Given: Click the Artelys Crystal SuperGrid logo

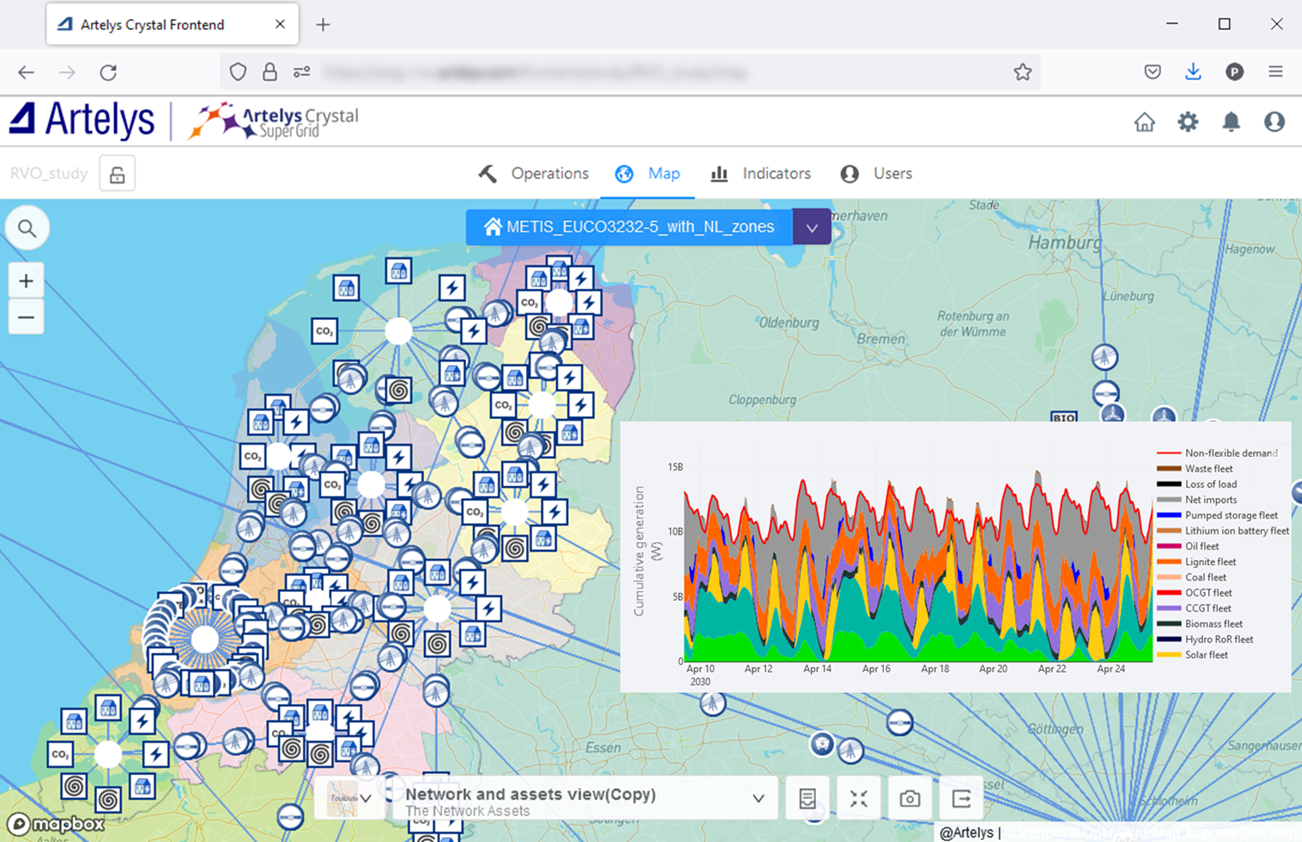Looking at the screenshot, I should click(273, 121).
